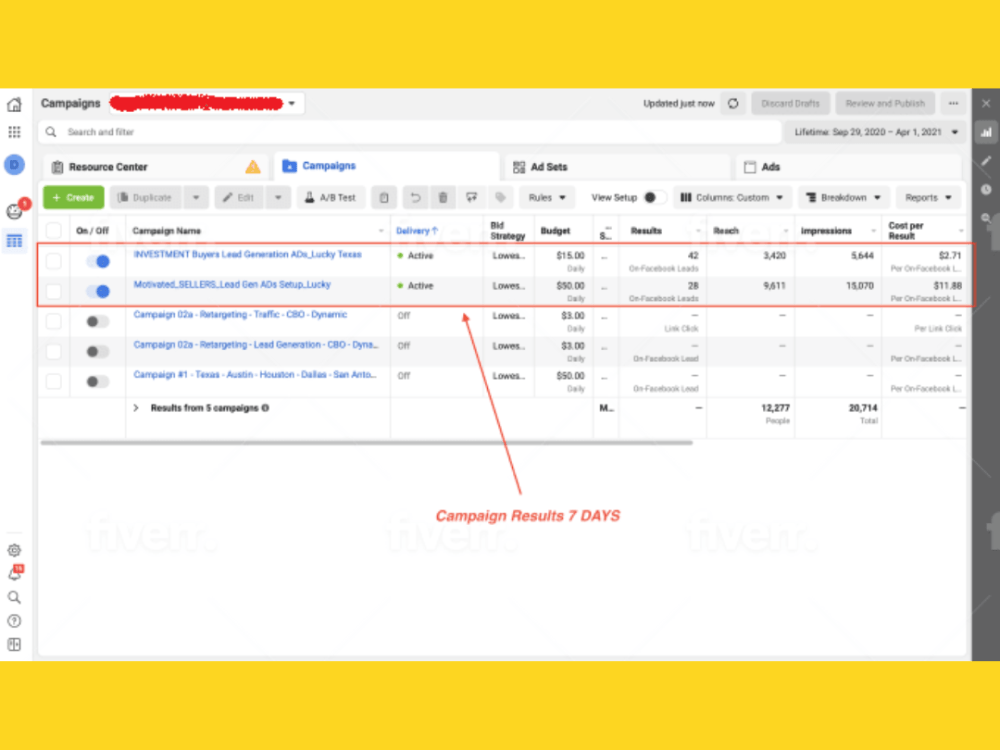Viewport: 1000px width, 750px height.
Task: Open the bell alerts icon
Action: click(x=14, y=573)
